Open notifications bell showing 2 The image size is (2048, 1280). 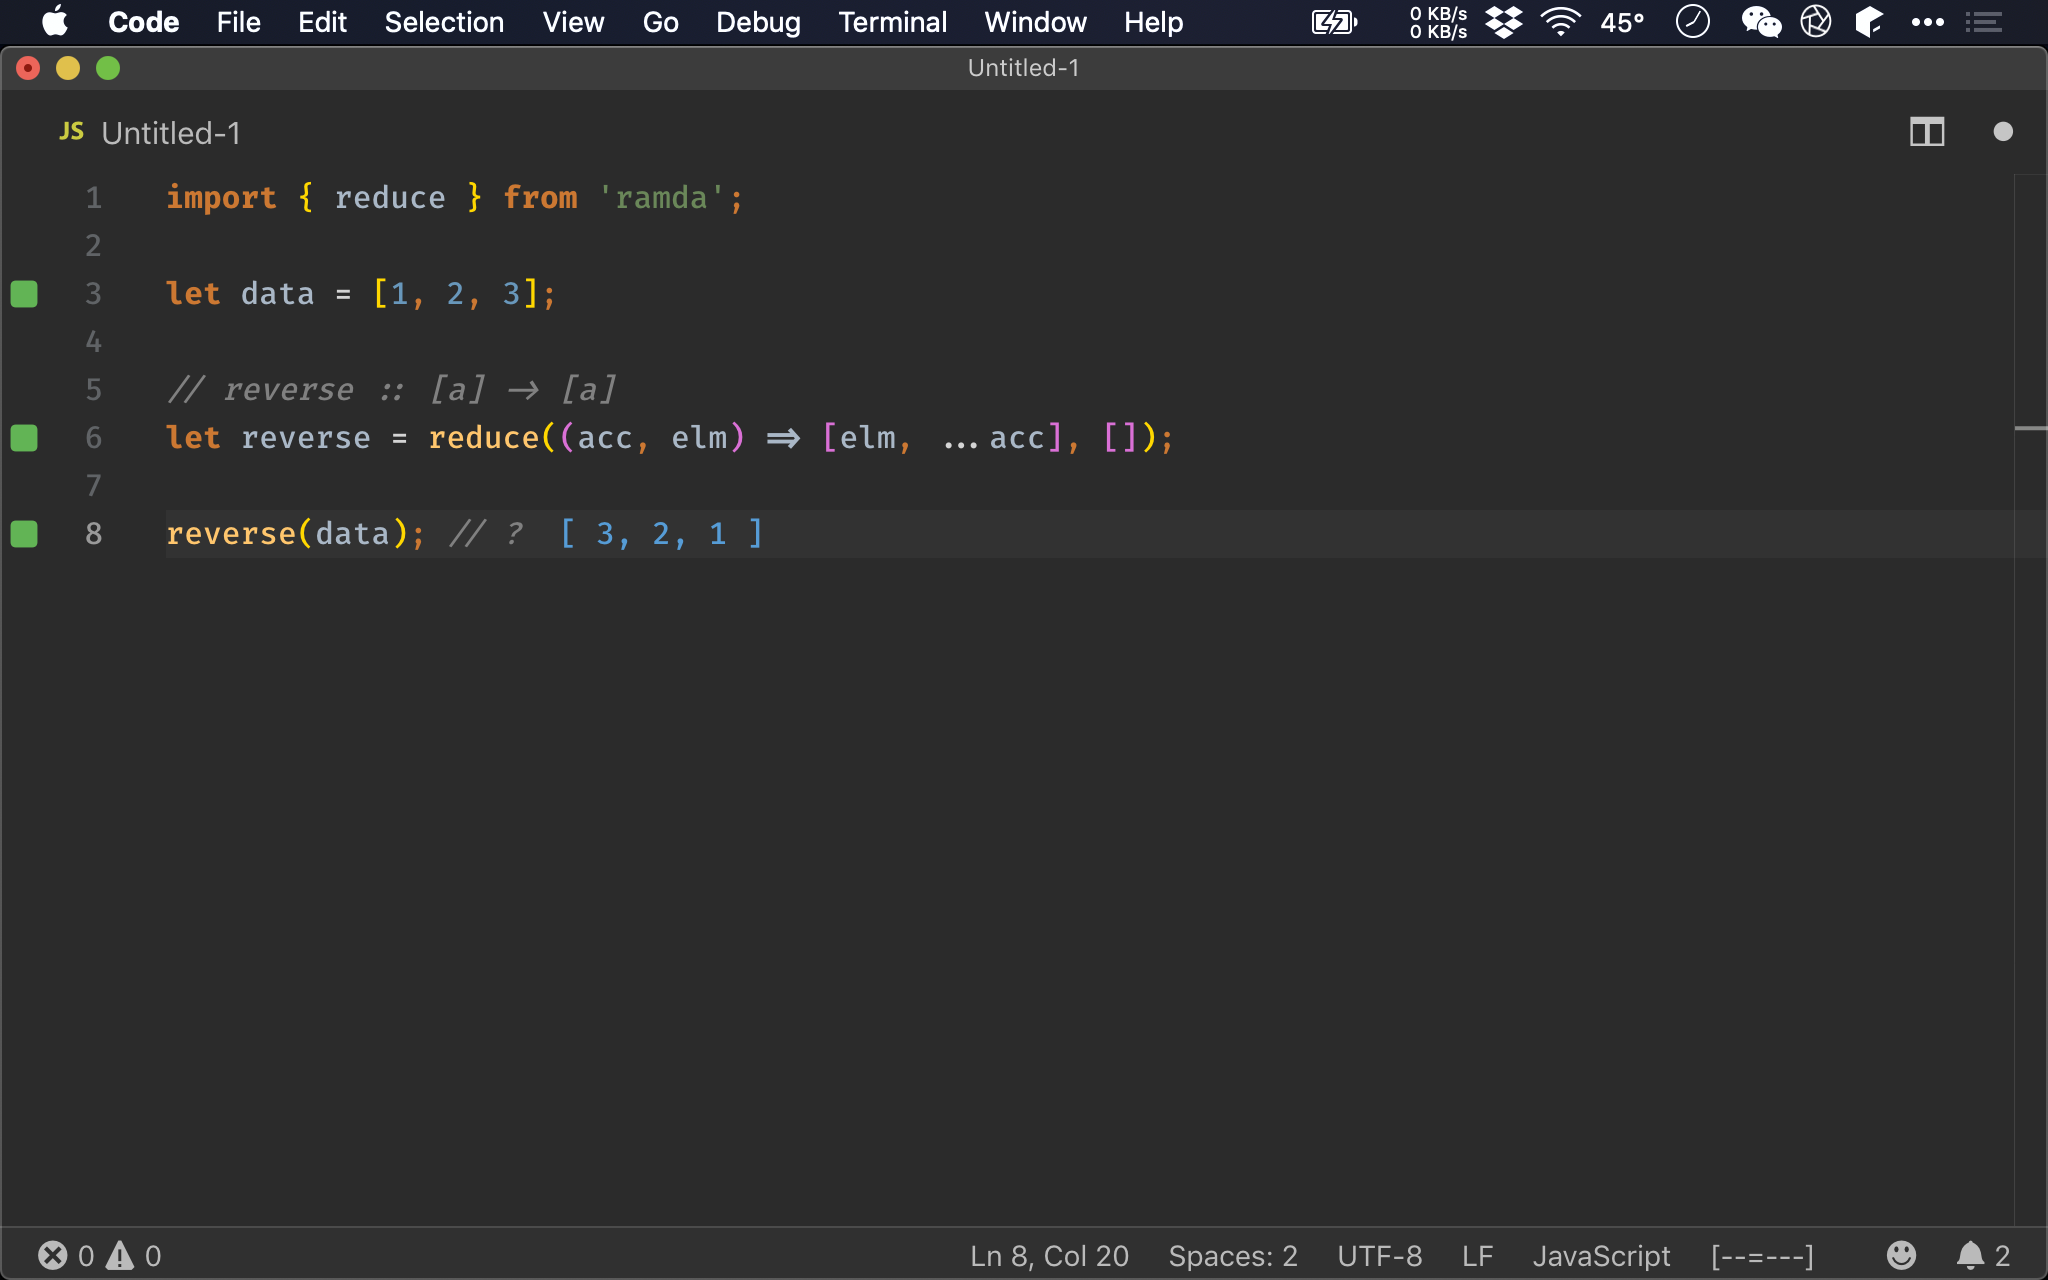point(1983,1255)
